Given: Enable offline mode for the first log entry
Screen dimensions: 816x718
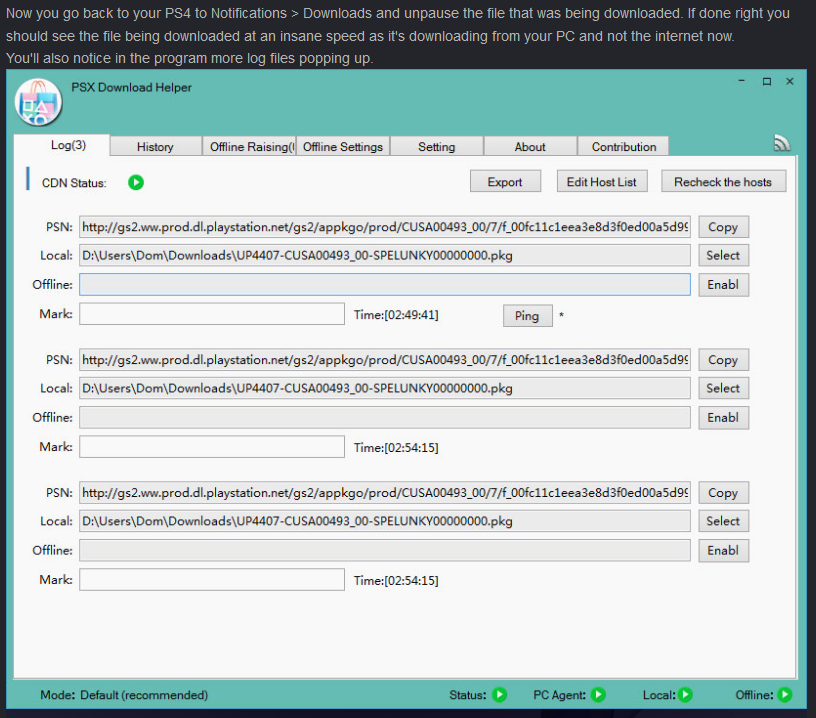Looking at the screenshot, I should [722, 285].
